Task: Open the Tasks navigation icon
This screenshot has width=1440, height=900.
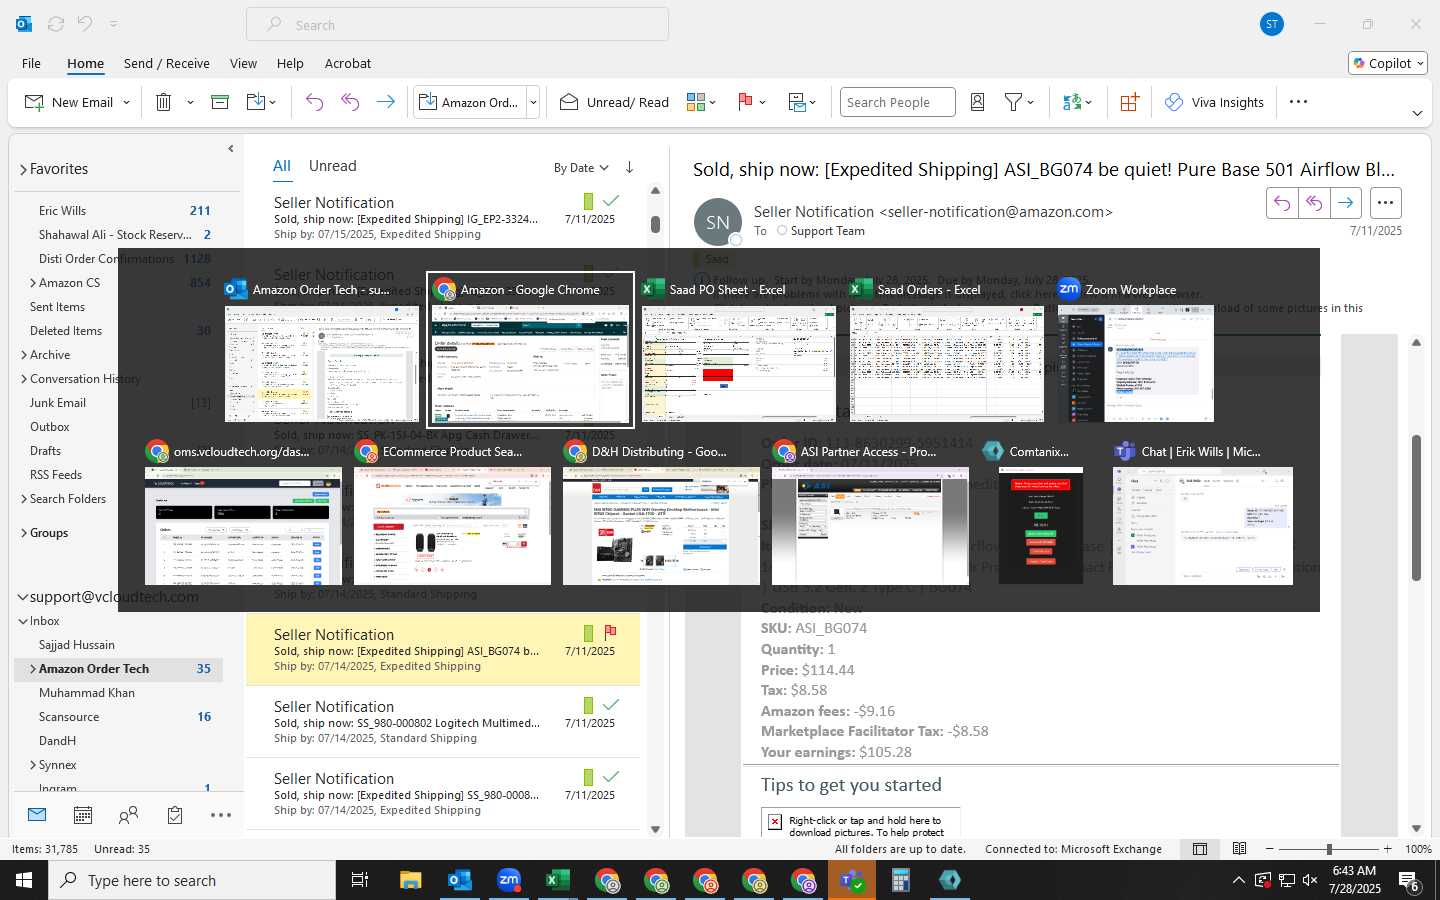Action: pyautogui.click(x=175, y=815)
